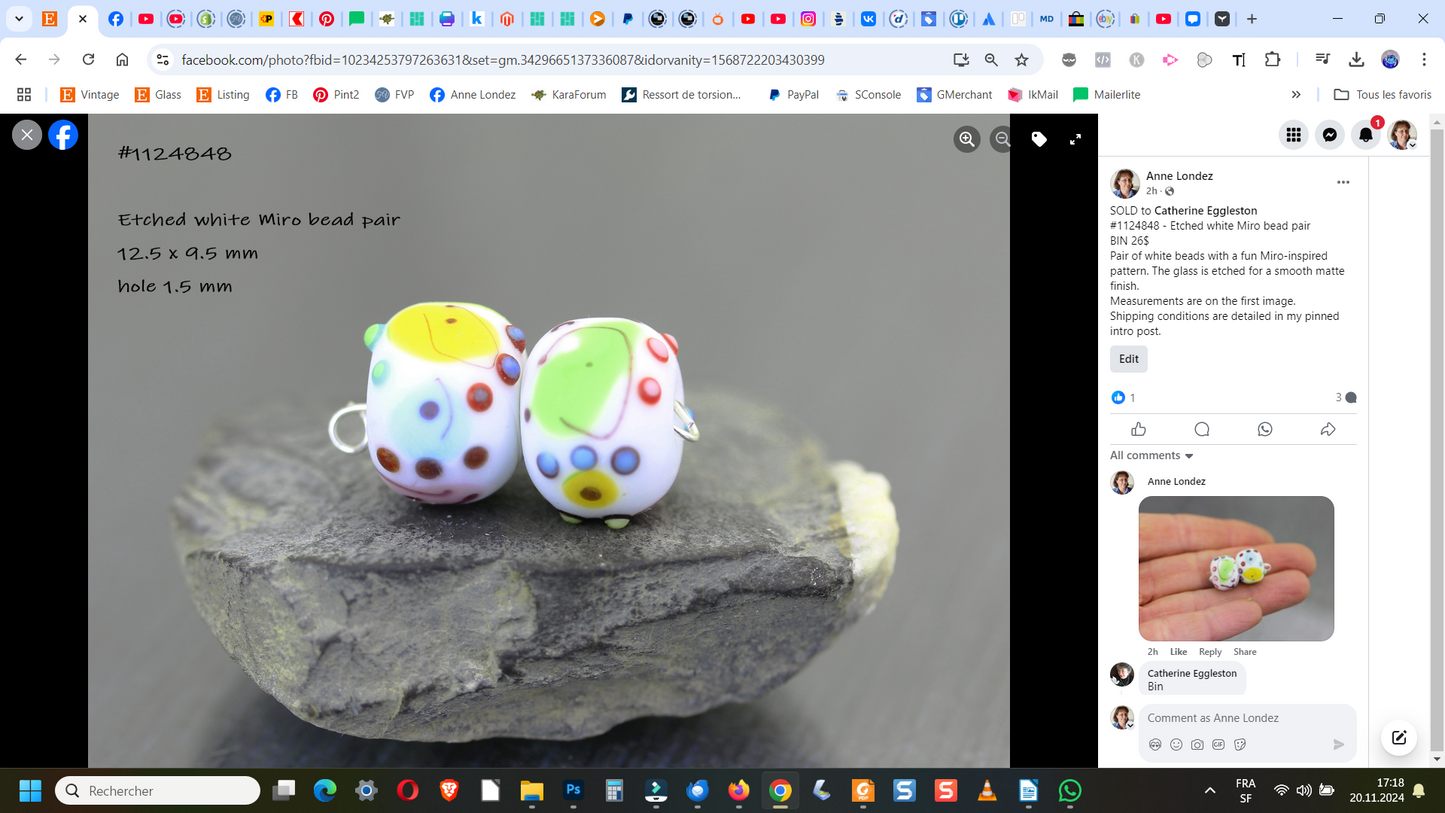Open the Mailerlite bookmark
Viewport: 1445px width, 813px height.
(x=1107, y=95)
